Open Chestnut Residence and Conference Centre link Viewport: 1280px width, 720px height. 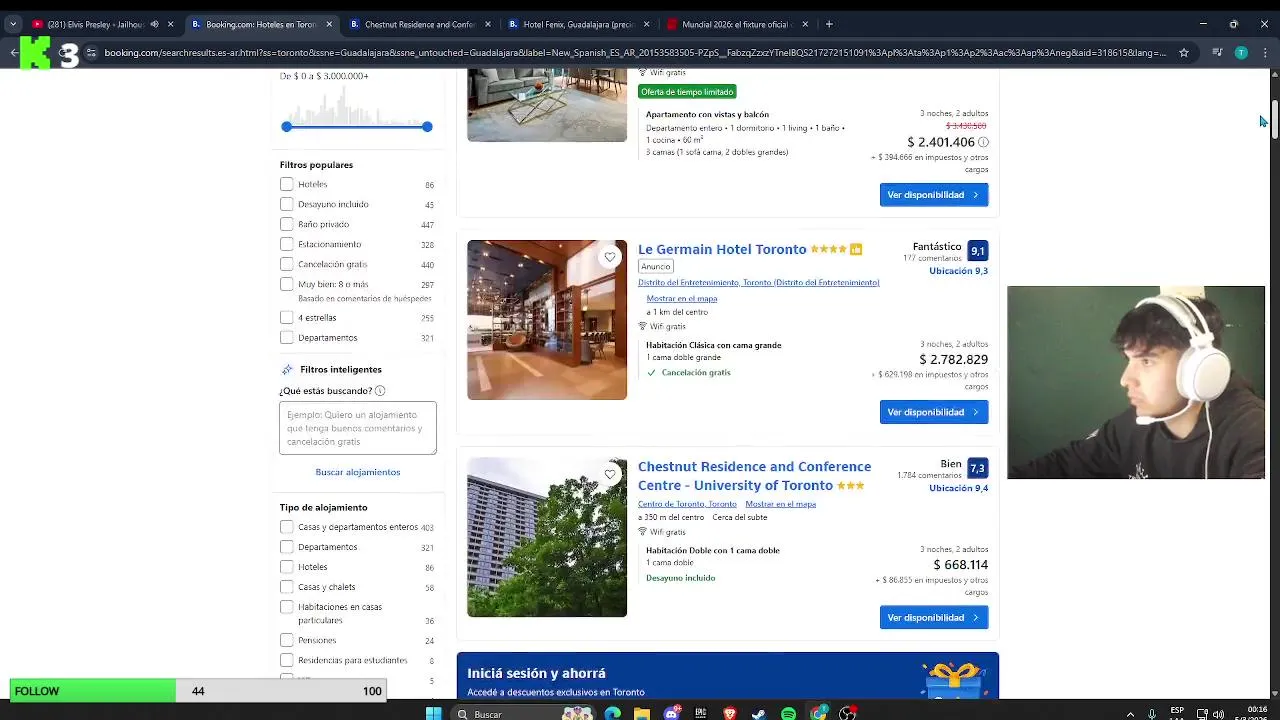pyautogui.click(x=754, y=476)
